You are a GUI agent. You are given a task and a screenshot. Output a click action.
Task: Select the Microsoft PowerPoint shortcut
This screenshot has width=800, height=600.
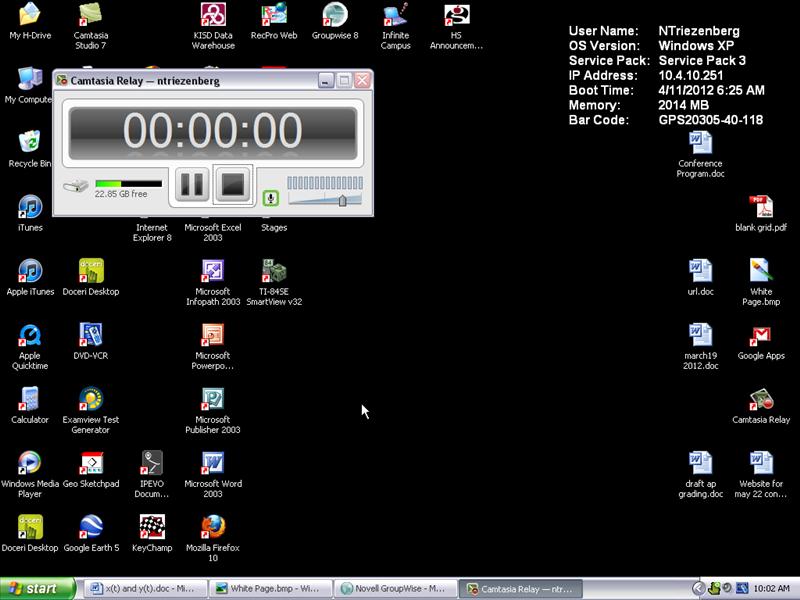(213, 346)
